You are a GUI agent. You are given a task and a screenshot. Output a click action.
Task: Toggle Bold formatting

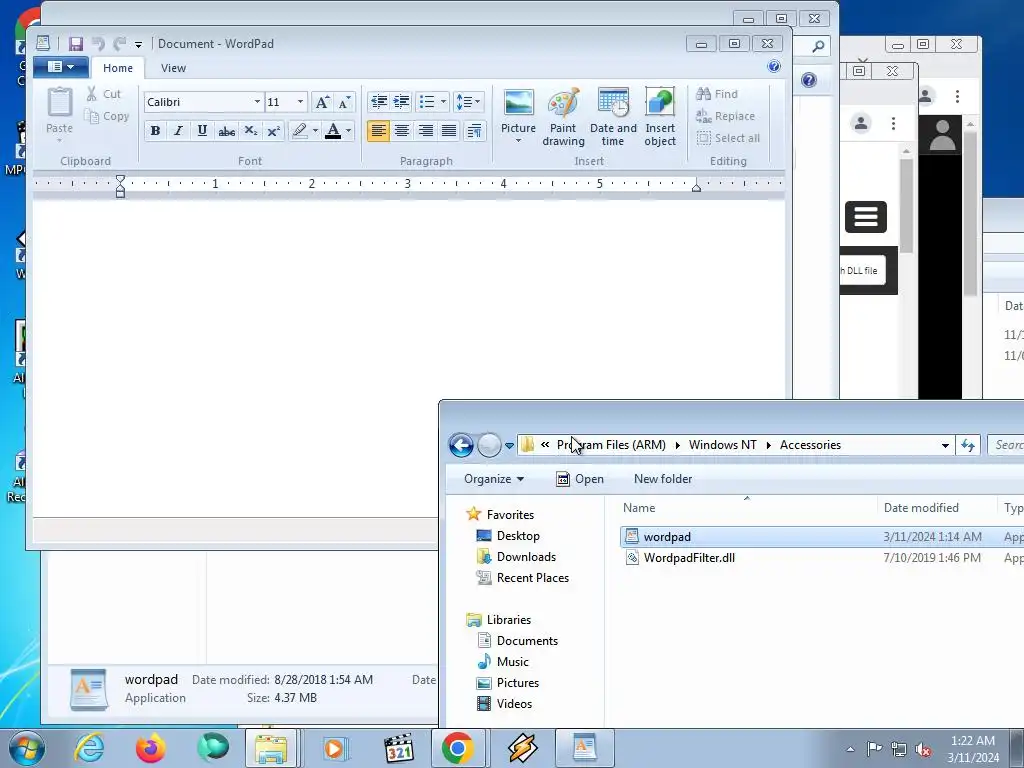tap(155, 131)
